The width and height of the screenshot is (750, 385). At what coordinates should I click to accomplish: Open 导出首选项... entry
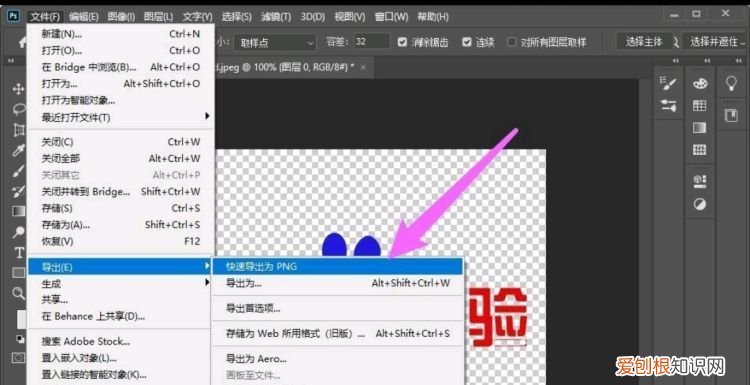(338, 308)
